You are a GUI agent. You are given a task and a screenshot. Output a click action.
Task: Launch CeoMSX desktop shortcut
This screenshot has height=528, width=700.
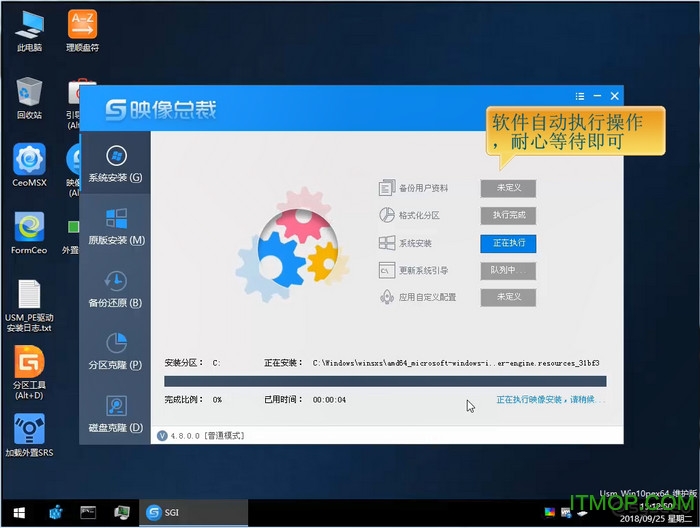click(x=29, y=165)
